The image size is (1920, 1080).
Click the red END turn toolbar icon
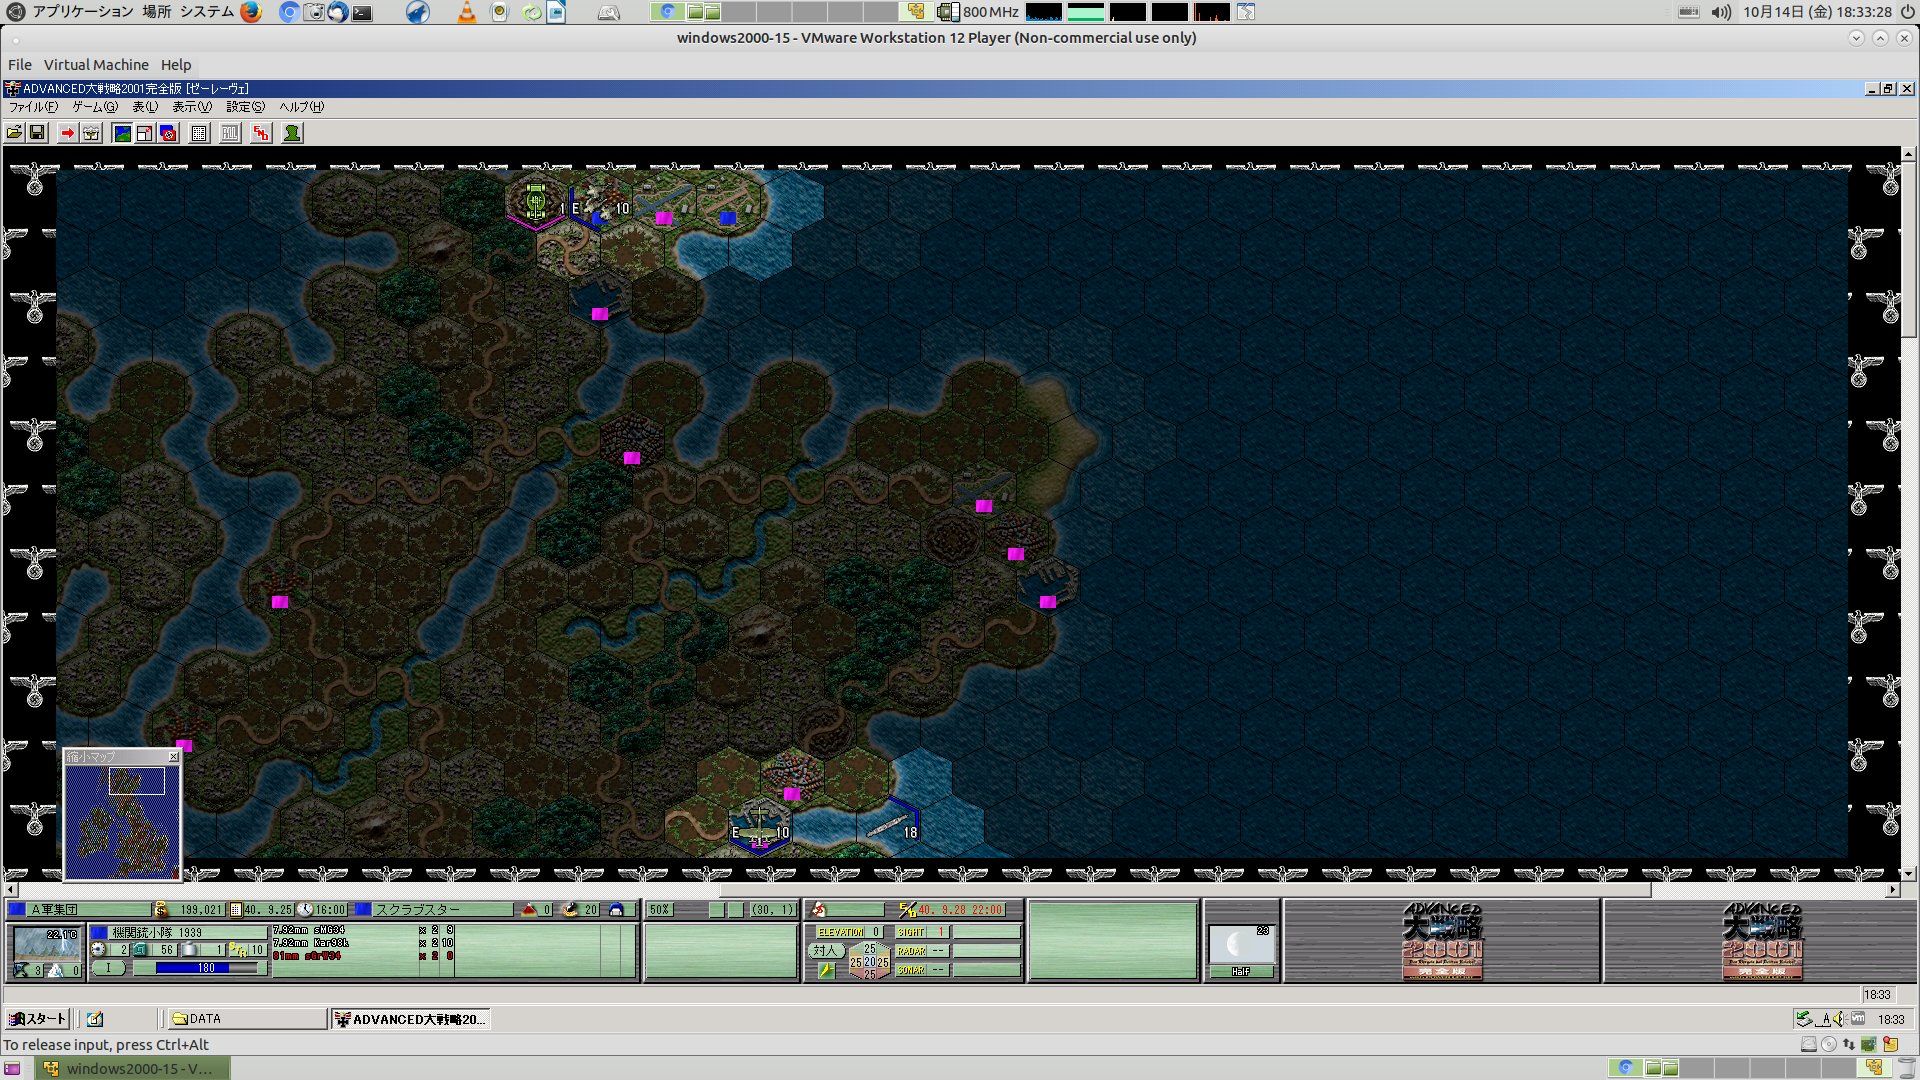coord(261,133)
